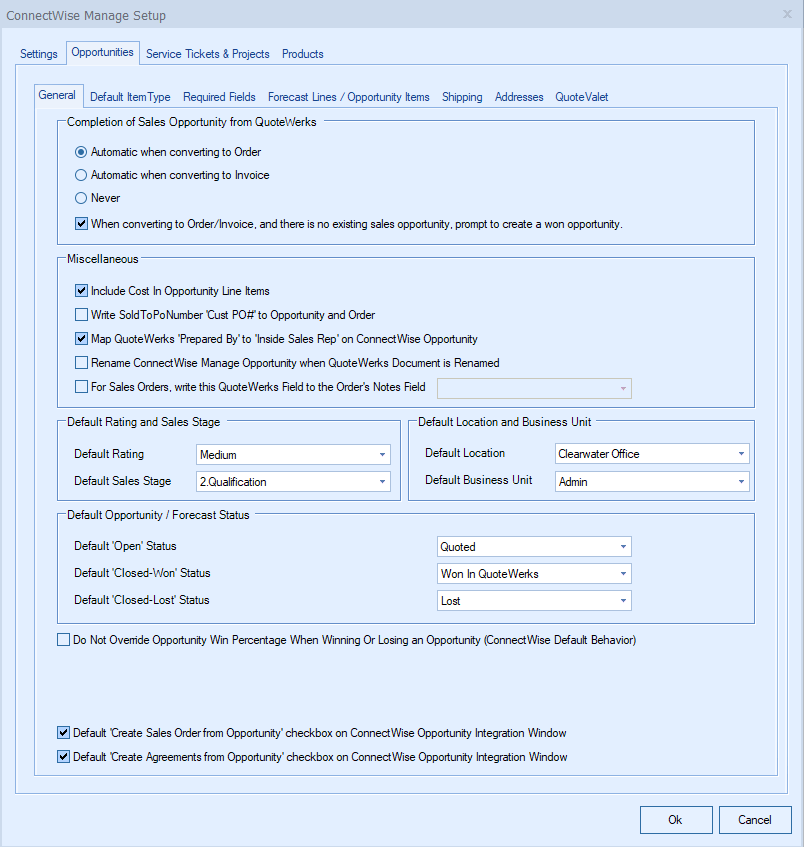Open Forecast Lines / Opportunity Items tab
The image size is (804, 847).
tap(349, 97)
